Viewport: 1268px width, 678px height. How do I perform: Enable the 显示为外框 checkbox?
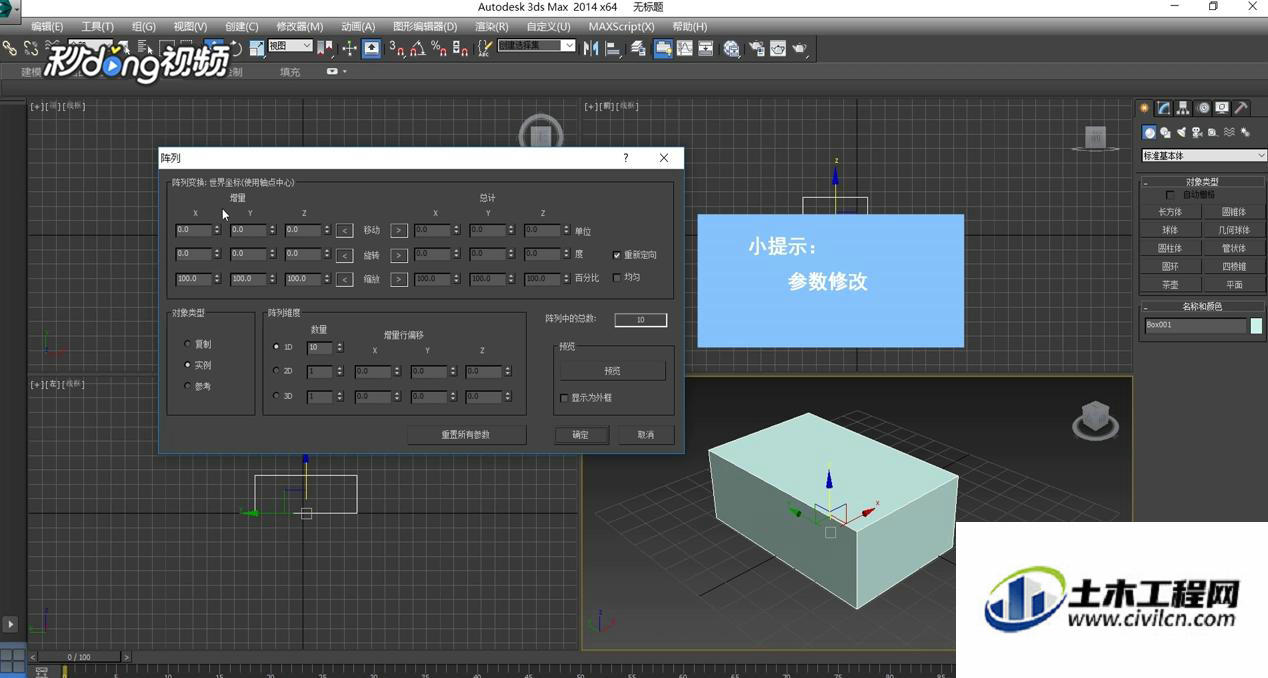[565, 398]
